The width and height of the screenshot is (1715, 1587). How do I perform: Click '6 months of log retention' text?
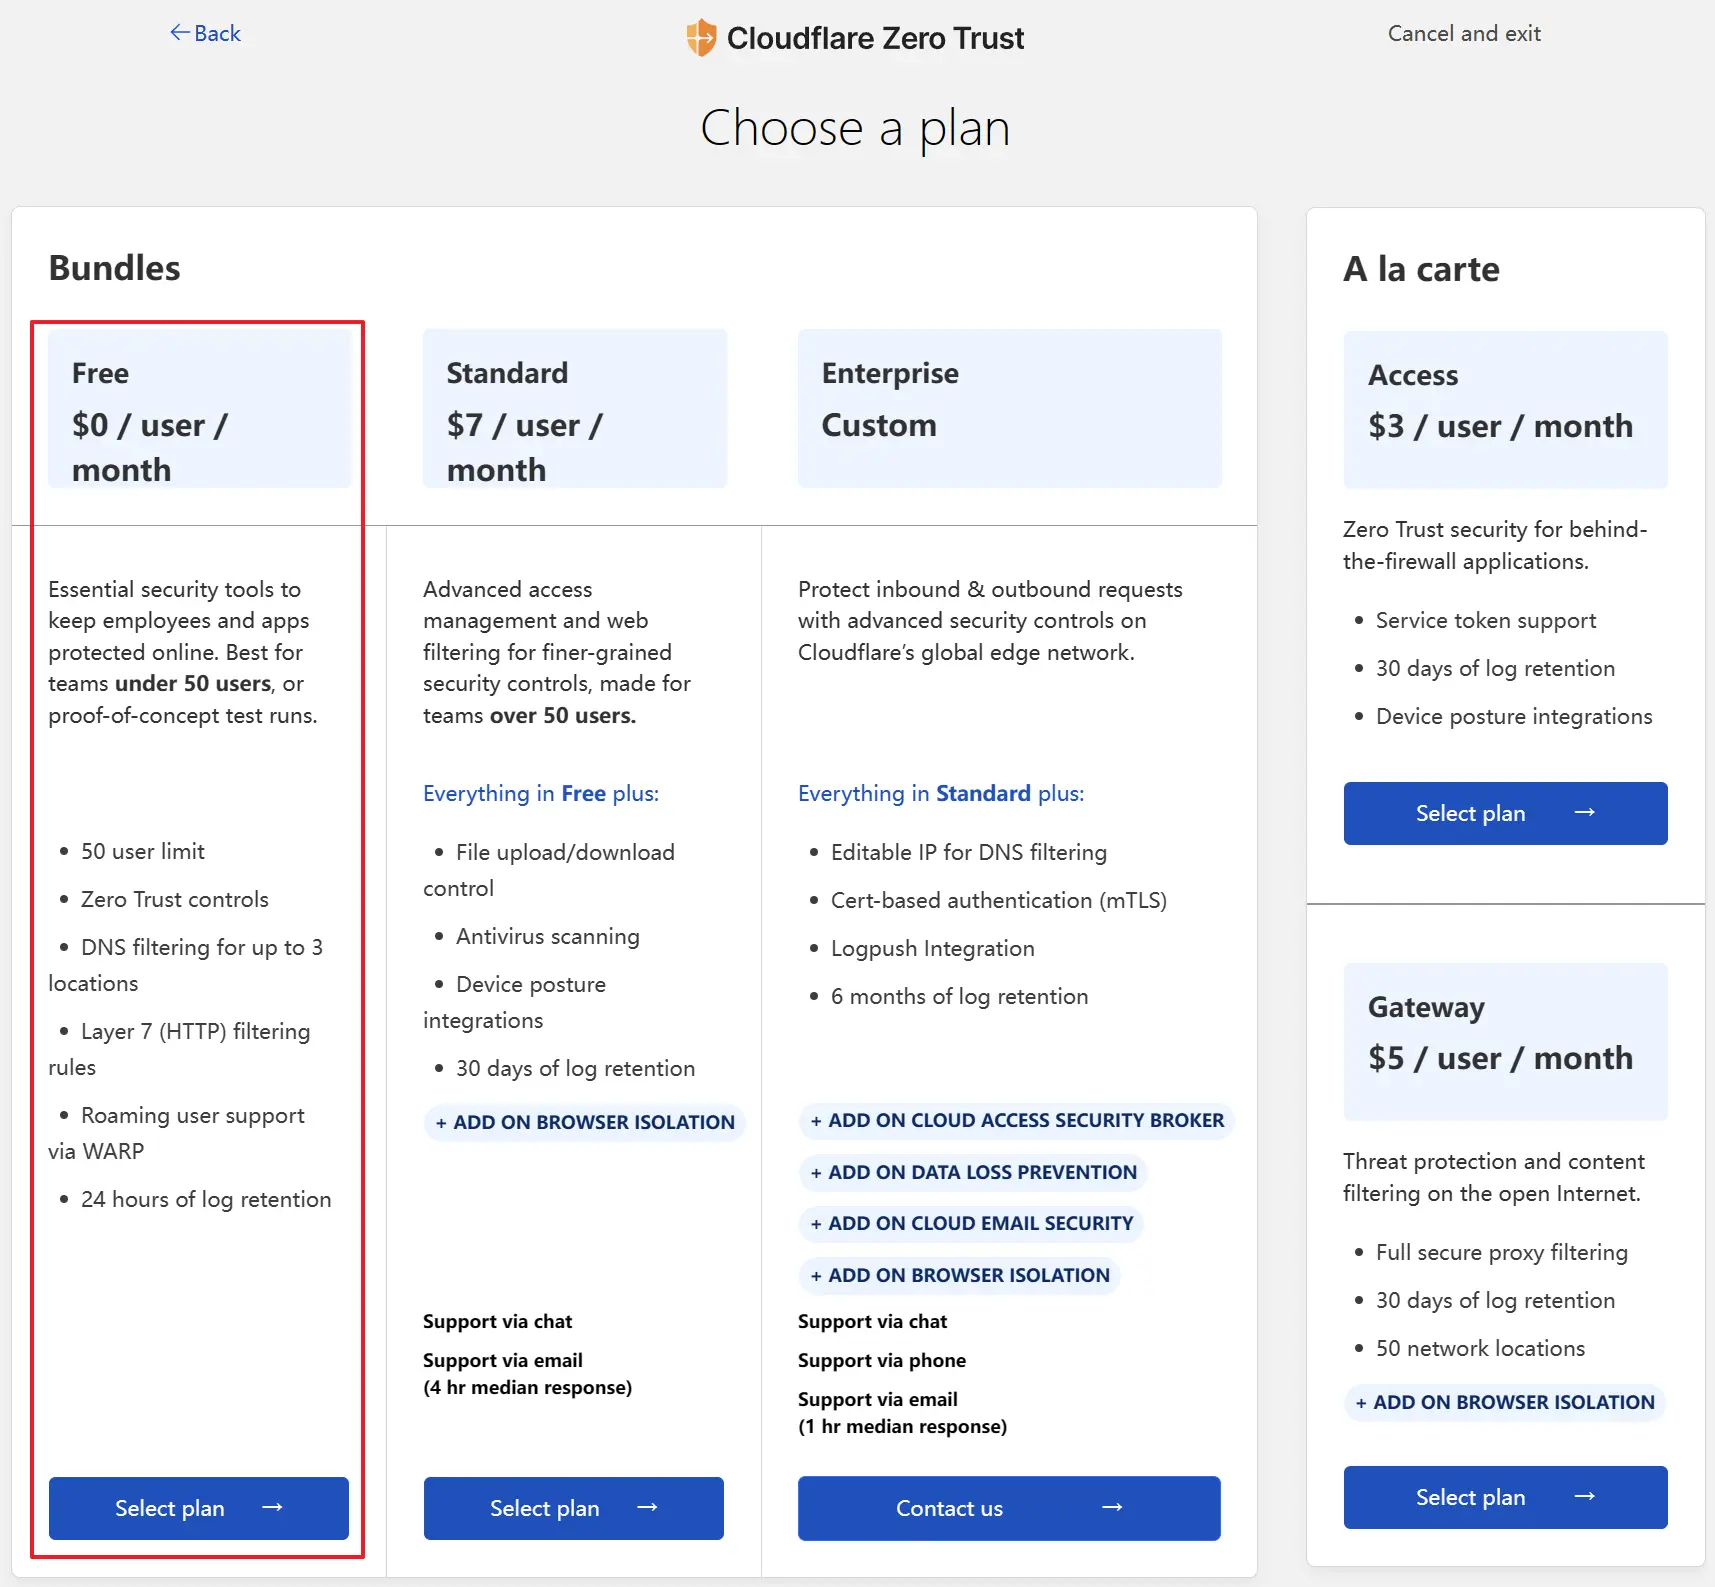pos(960,996)
